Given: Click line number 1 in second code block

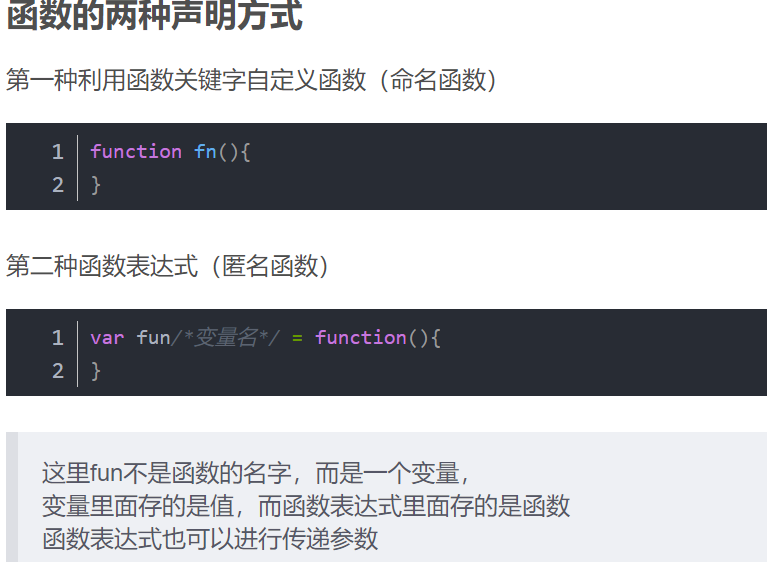Looking at the screenshot, I should [x=58, y=338].
